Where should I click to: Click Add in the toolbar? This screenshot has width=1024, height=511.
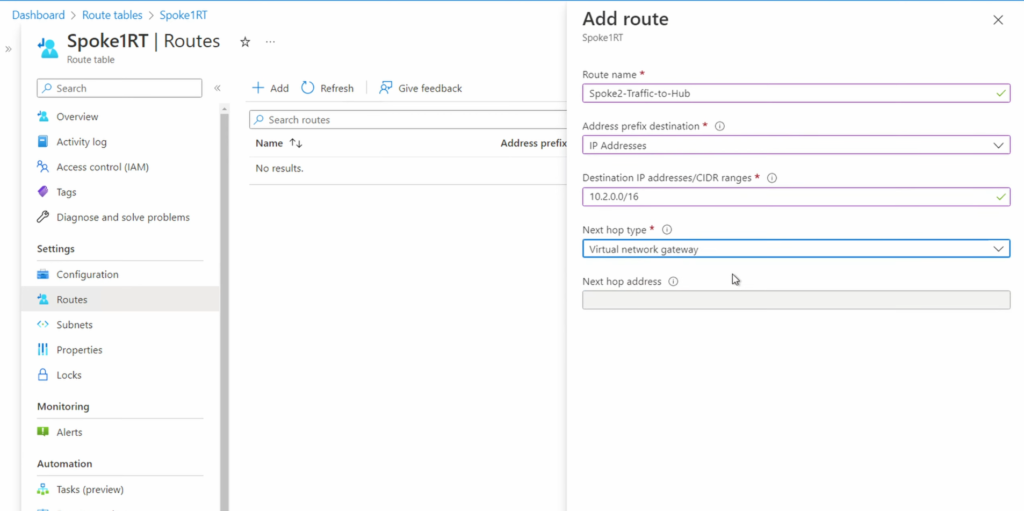click(x=270, y=88)
